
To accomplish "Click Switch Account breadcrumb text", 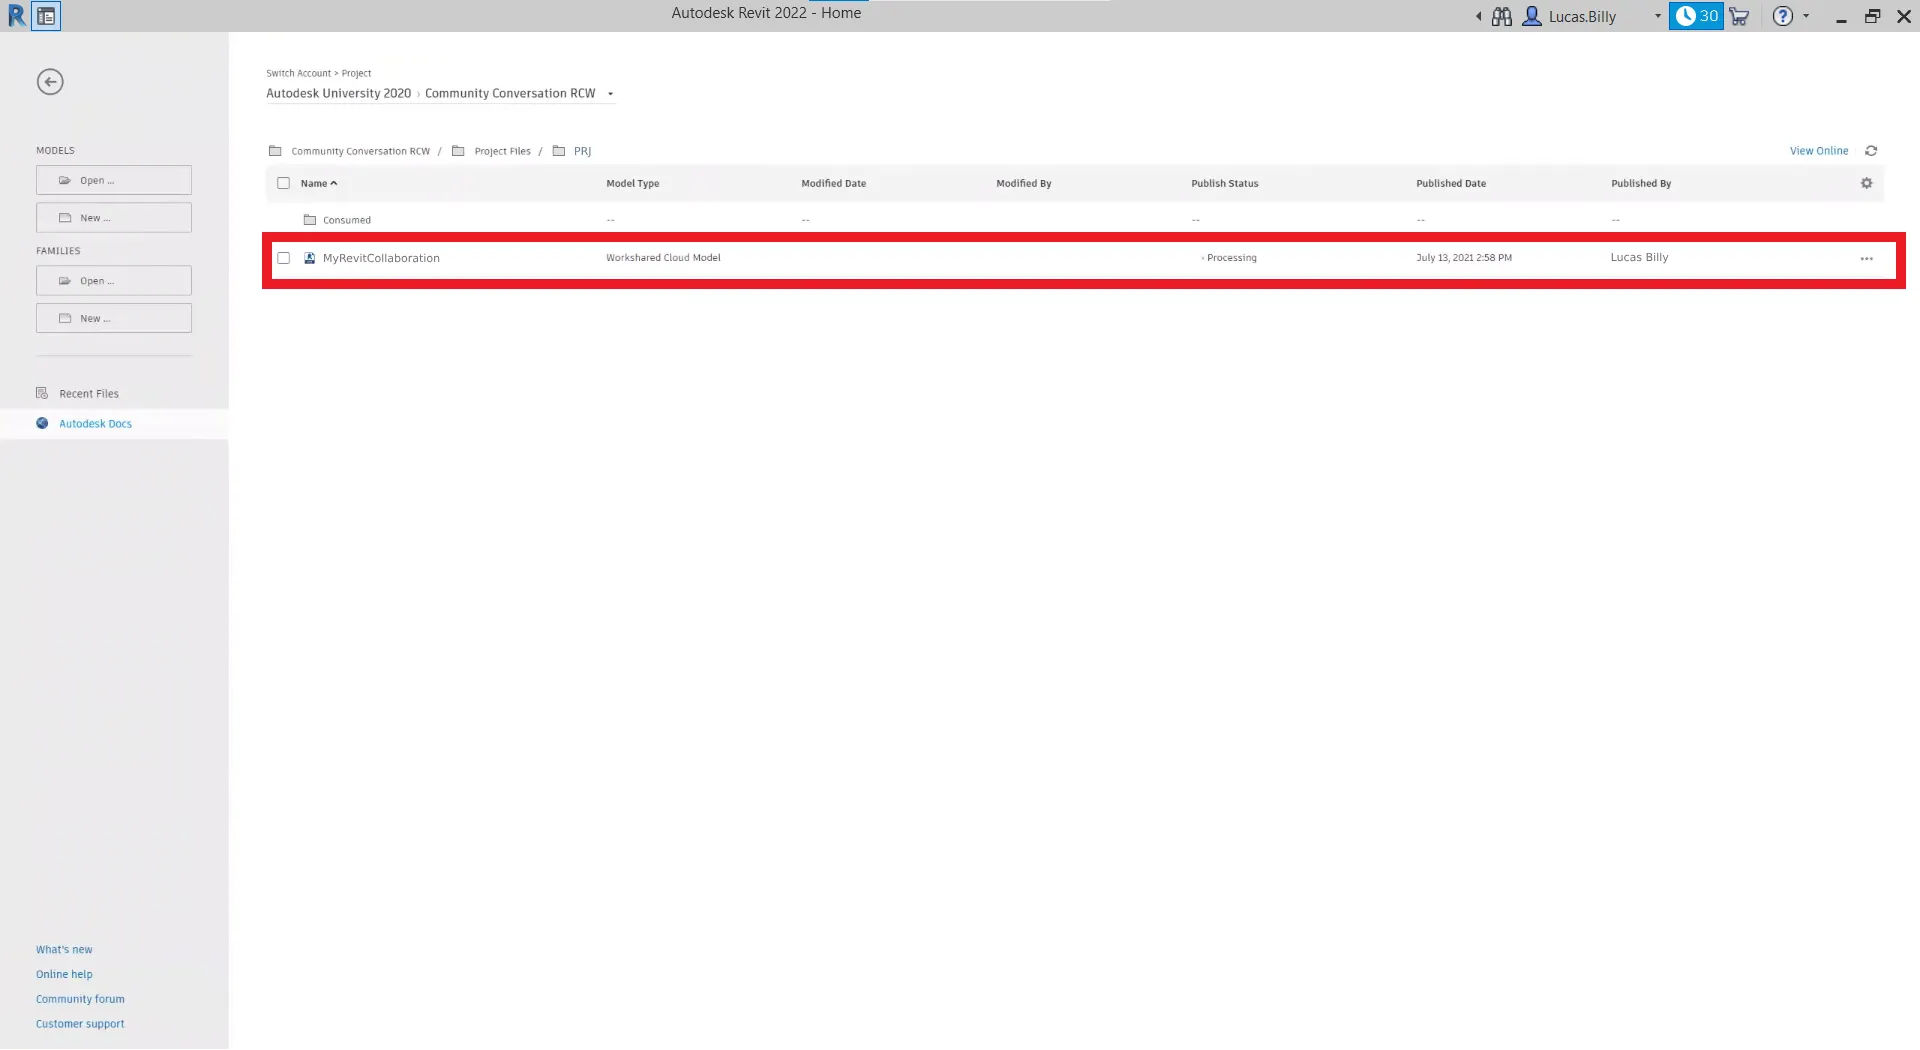I will click(x=298, y=73).
